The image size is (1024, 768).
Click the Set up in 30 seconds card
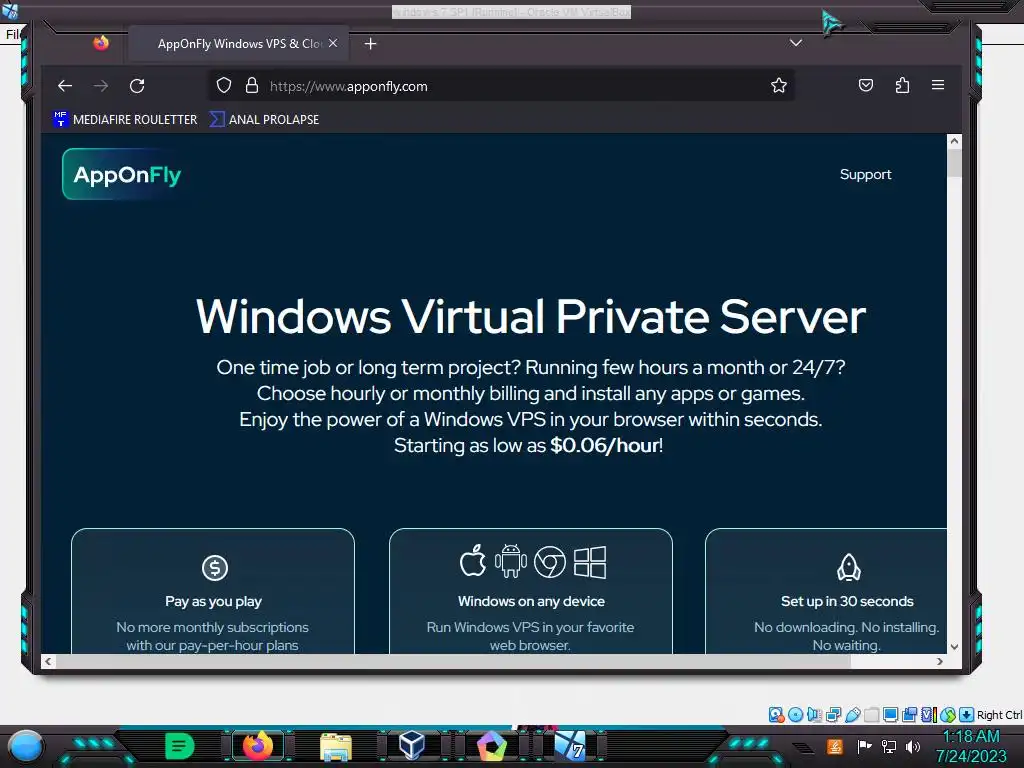tap(826, 591)
